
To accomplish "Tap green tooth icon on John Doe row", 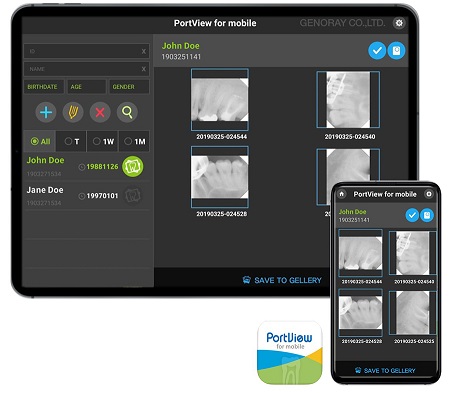I will 133,166.
